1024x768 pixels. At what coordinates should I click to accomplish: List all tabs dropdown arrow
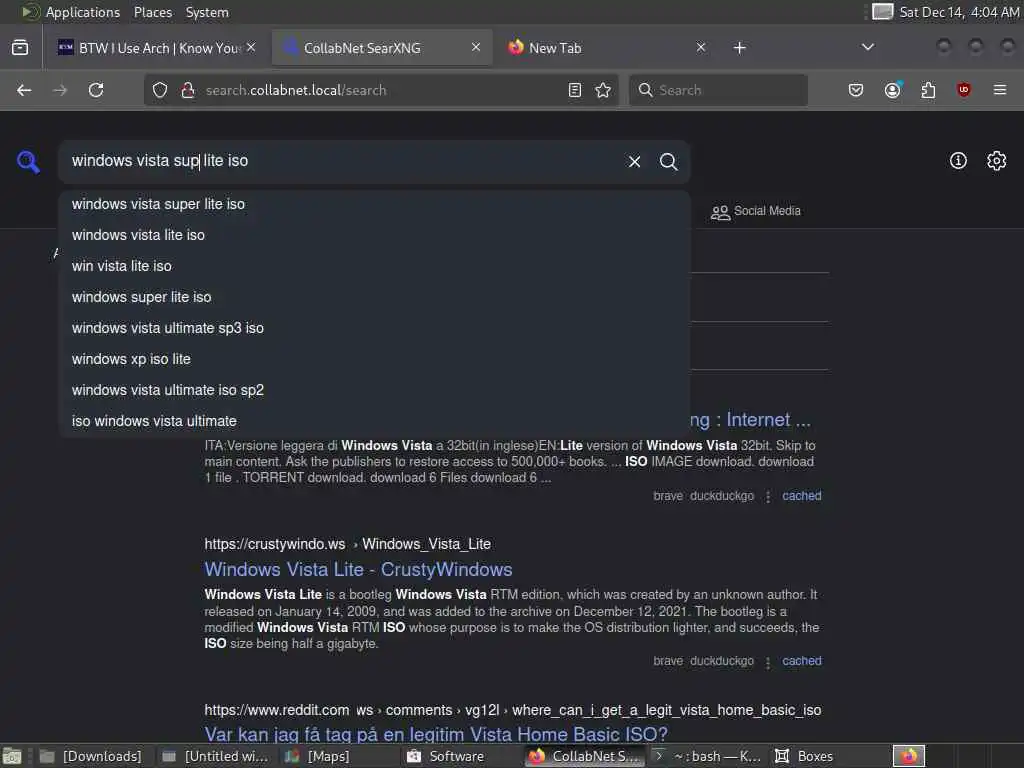click(867, 47)
